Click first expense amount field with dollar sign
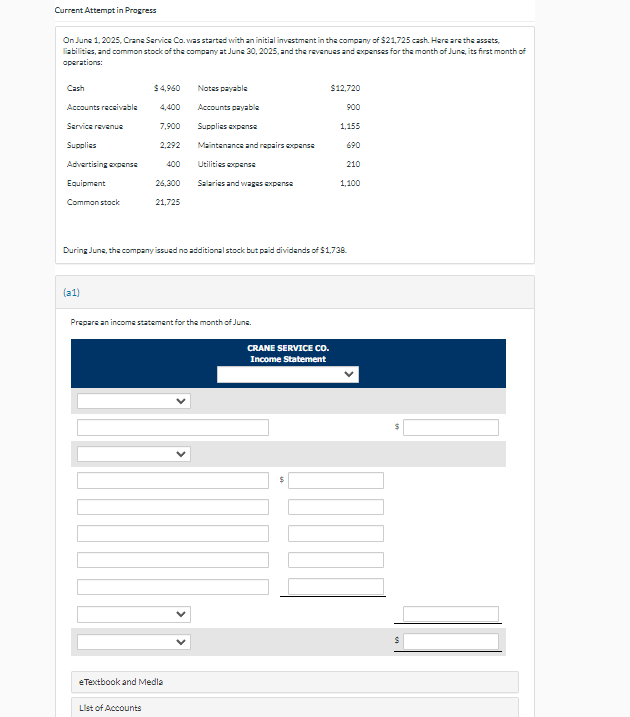 [x=336, y=481]
